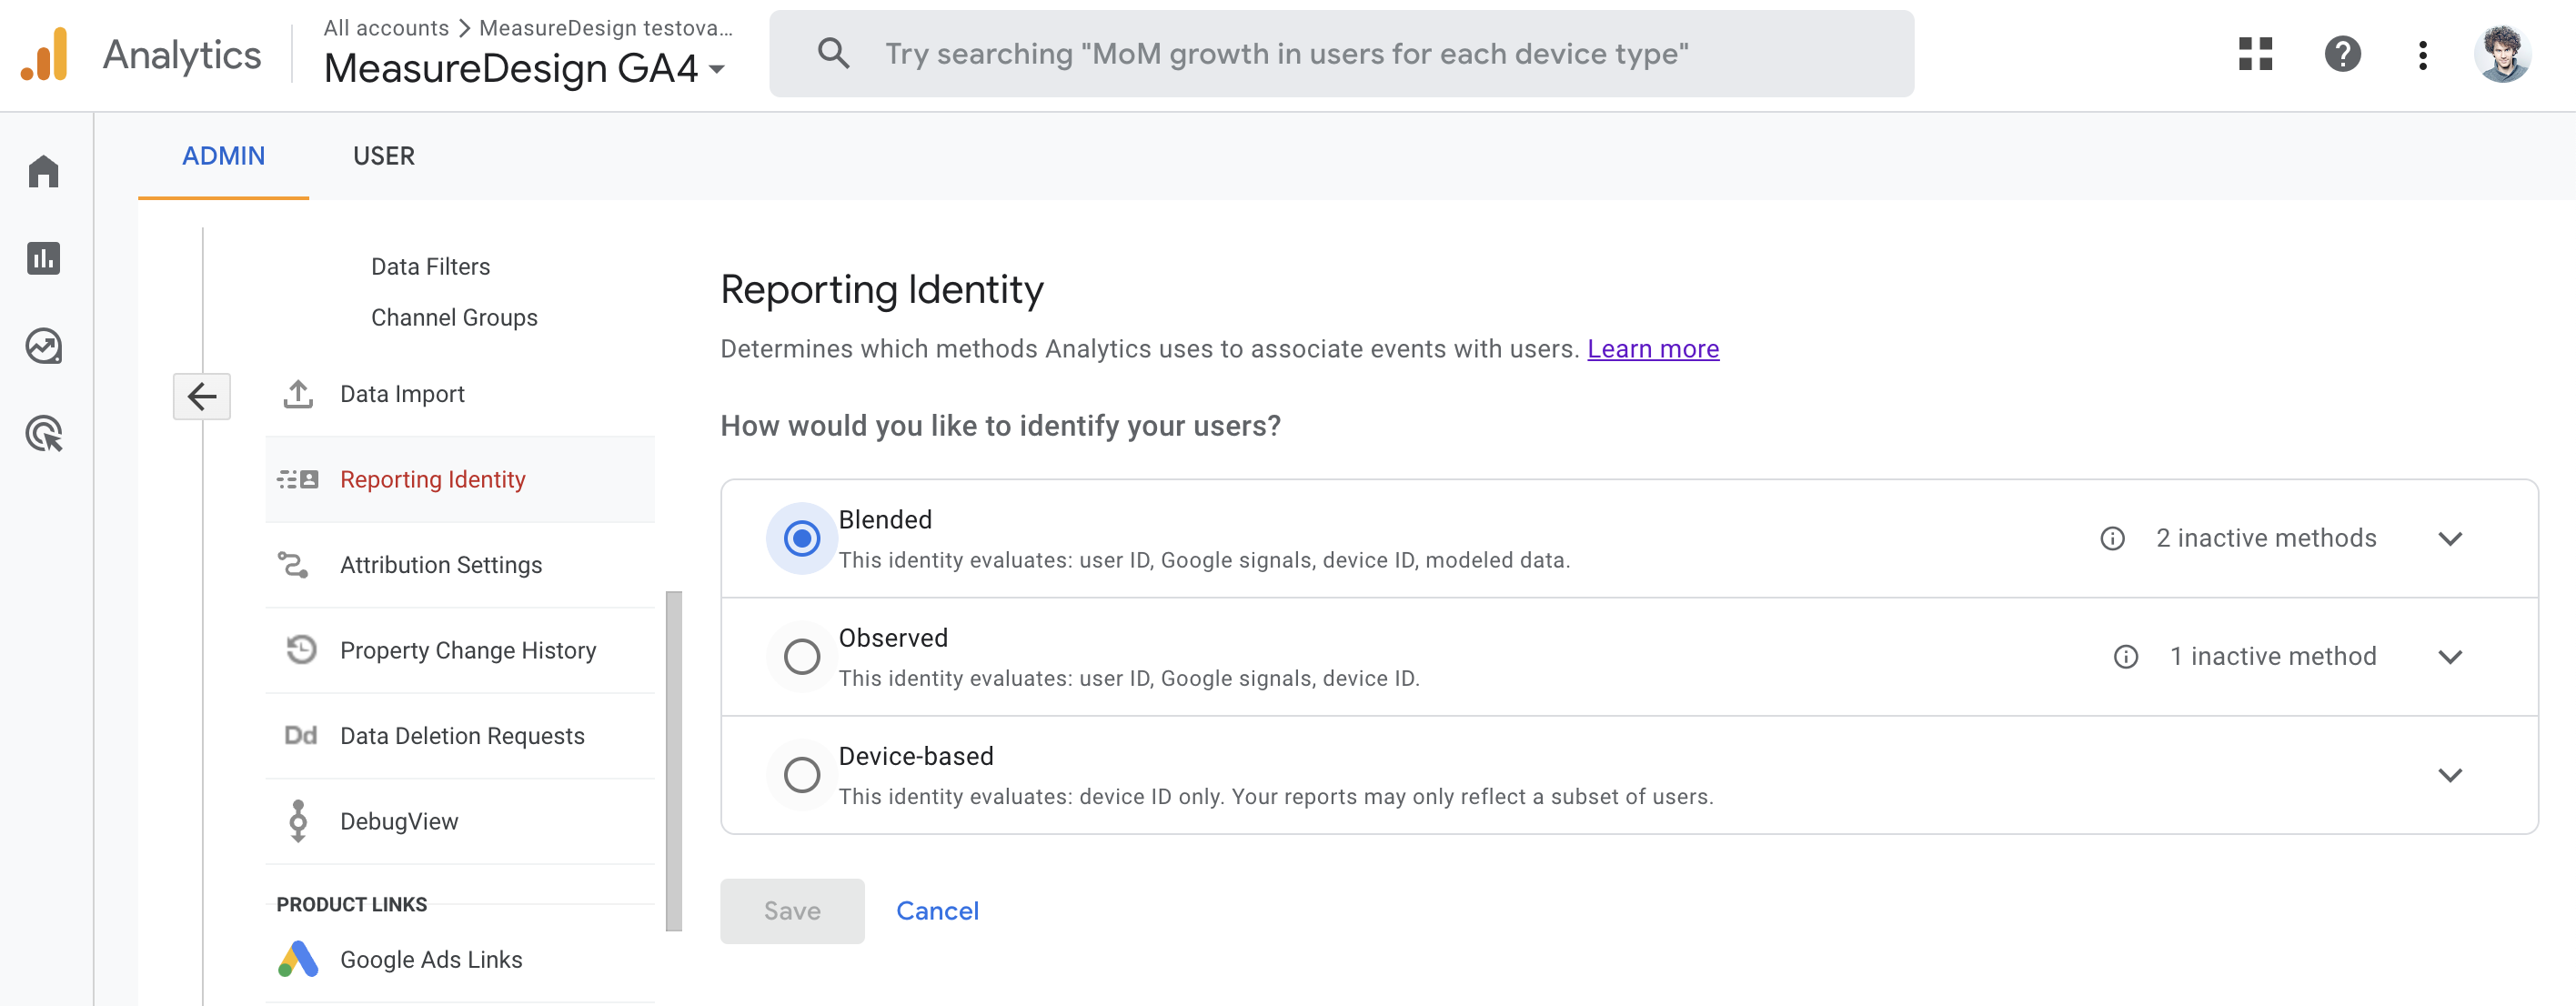Screen dimensions: 2576x1006
Task: Switch to the USER tab
Action: pyautogui.click(x=383, y=156)
